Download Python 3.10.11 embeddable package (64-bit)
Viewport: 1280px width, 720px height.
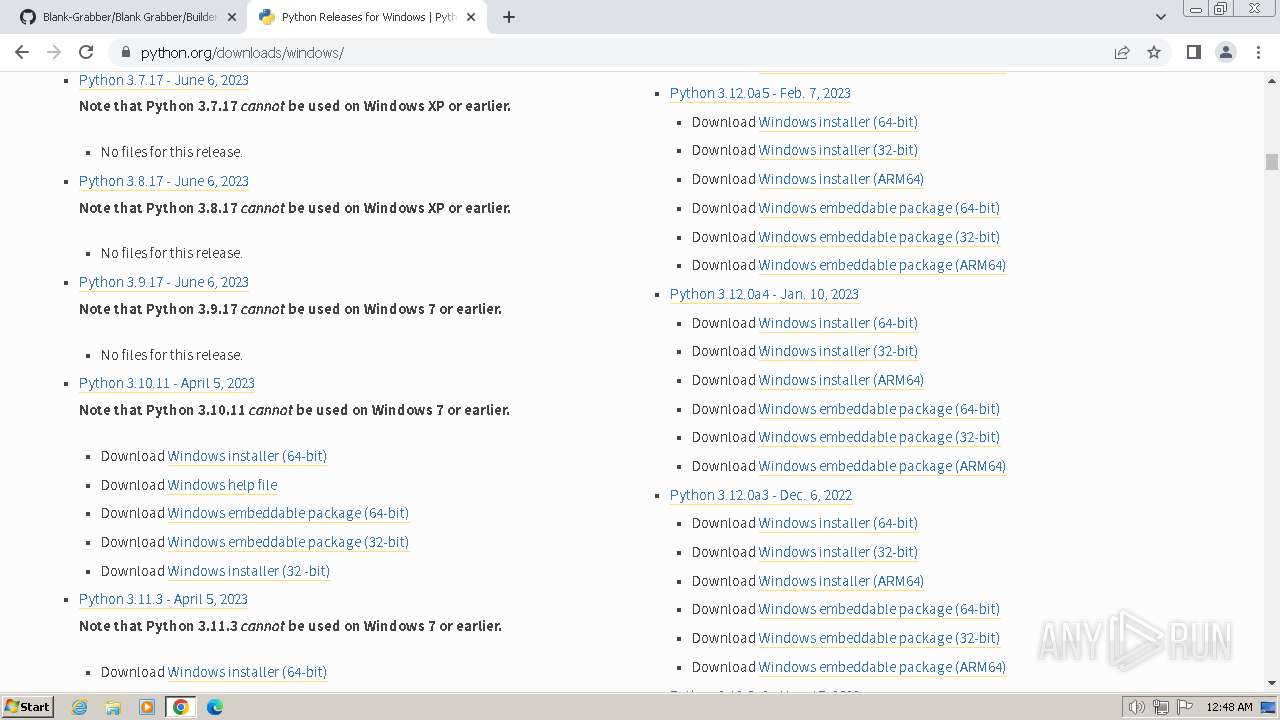pyautogui.click(x=288, y=513)
